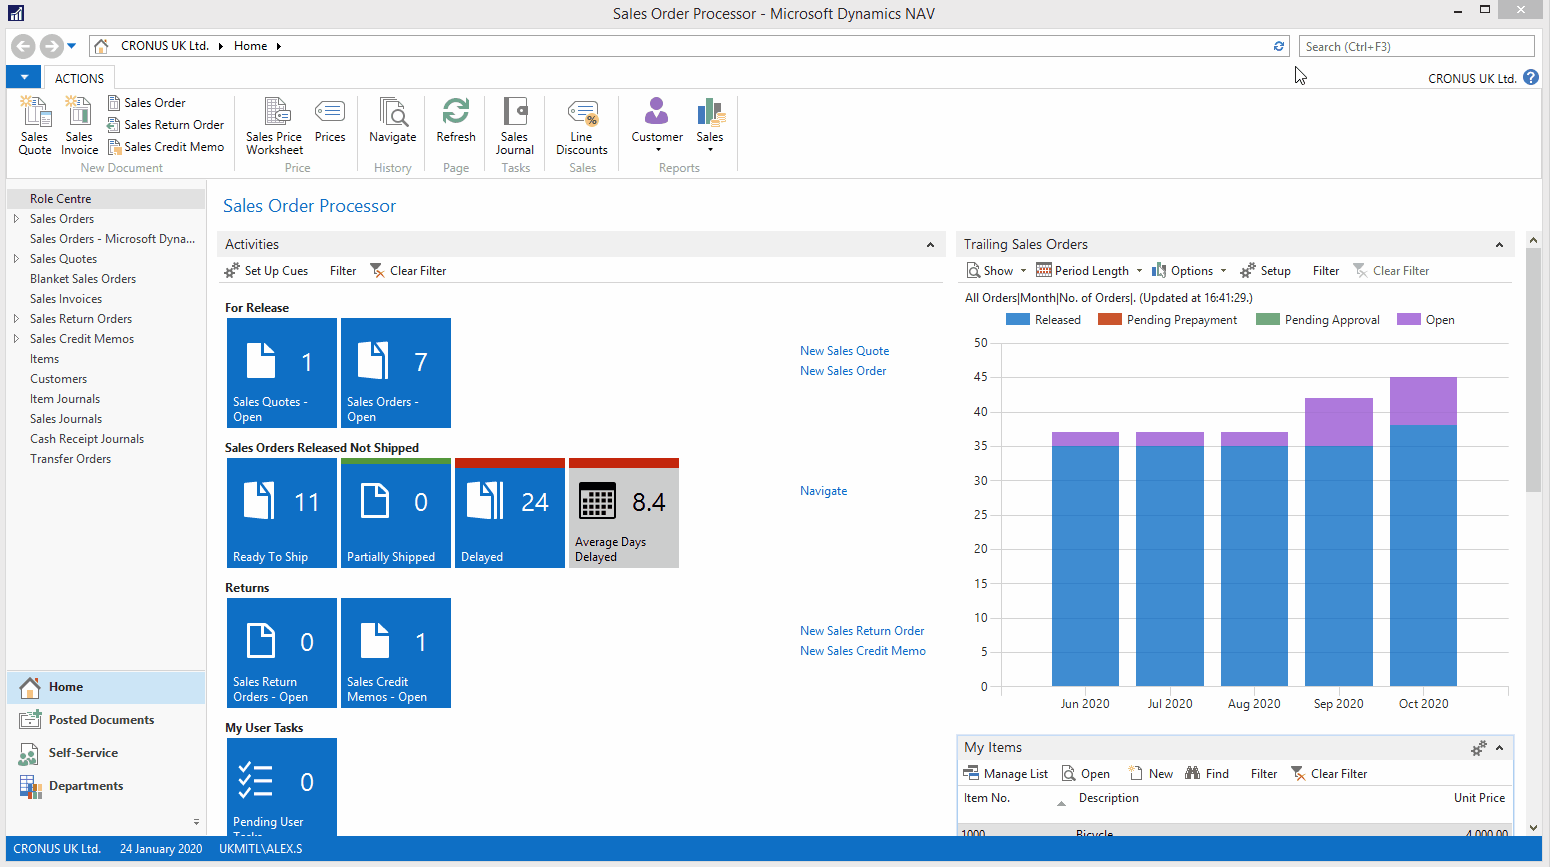Click Set Up Cues in Activities
The image size is (1550, 867).
pyautogui.click(x=266, y=271)
